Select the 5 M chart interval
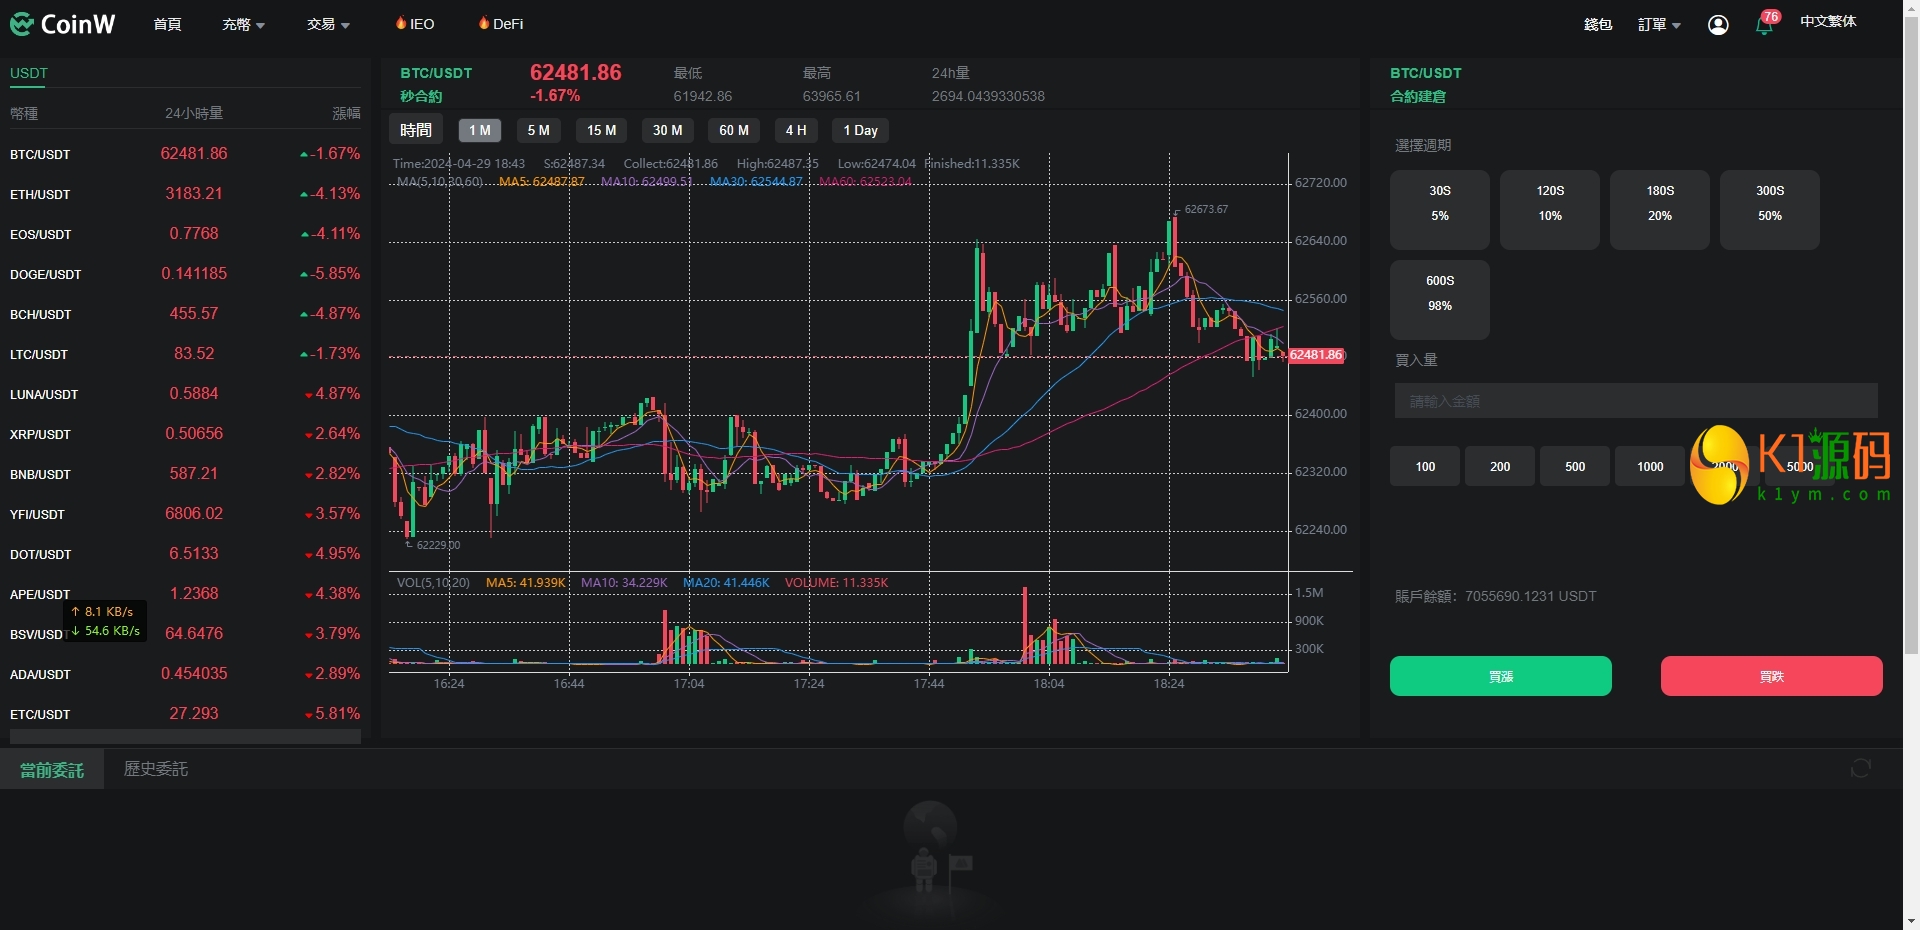 pyautogui.click(x=539, y=130)
